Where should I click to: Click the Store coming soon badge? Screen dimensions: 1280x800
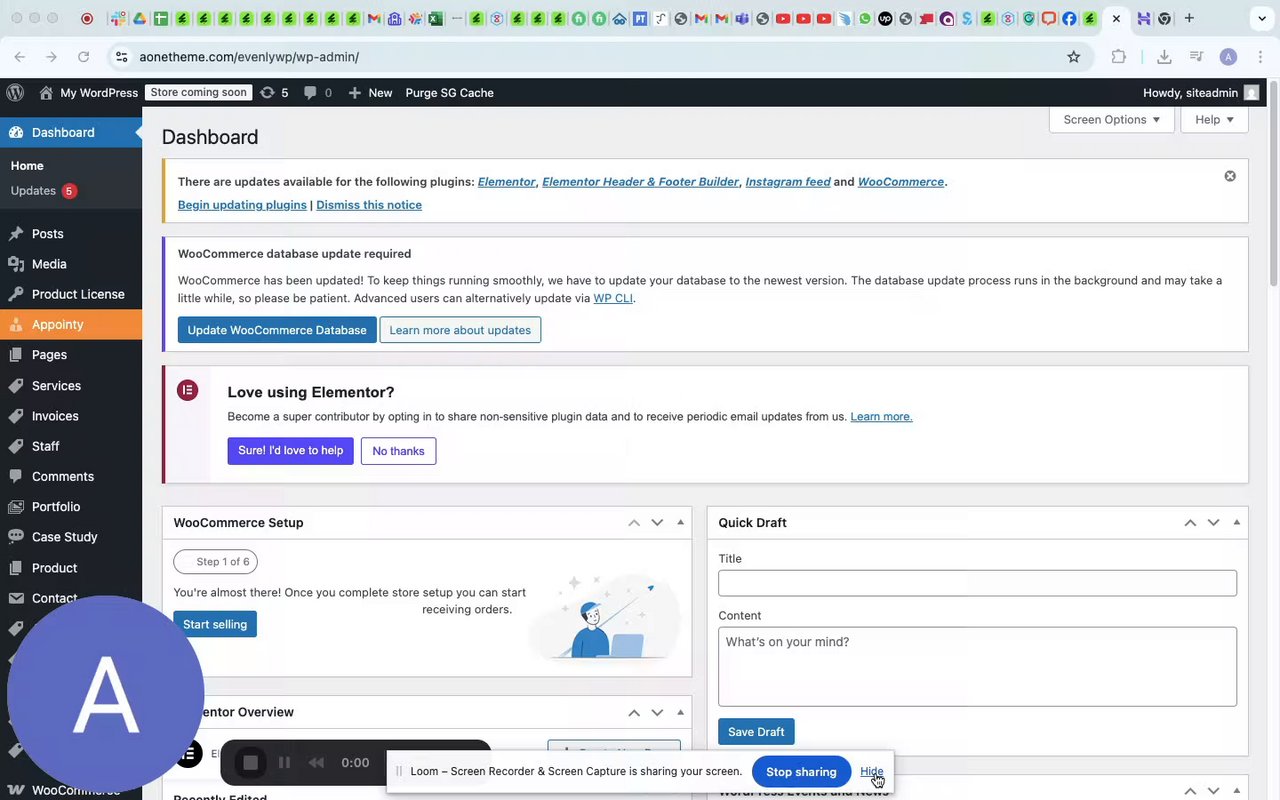click(x=198, y=92)
